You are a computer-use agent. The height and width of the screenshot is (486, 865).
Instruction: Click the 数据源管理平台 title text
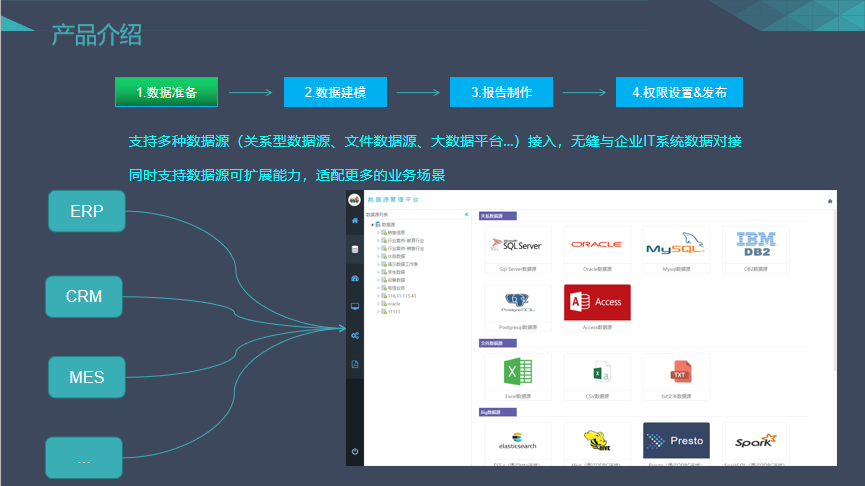pos(393,200)
